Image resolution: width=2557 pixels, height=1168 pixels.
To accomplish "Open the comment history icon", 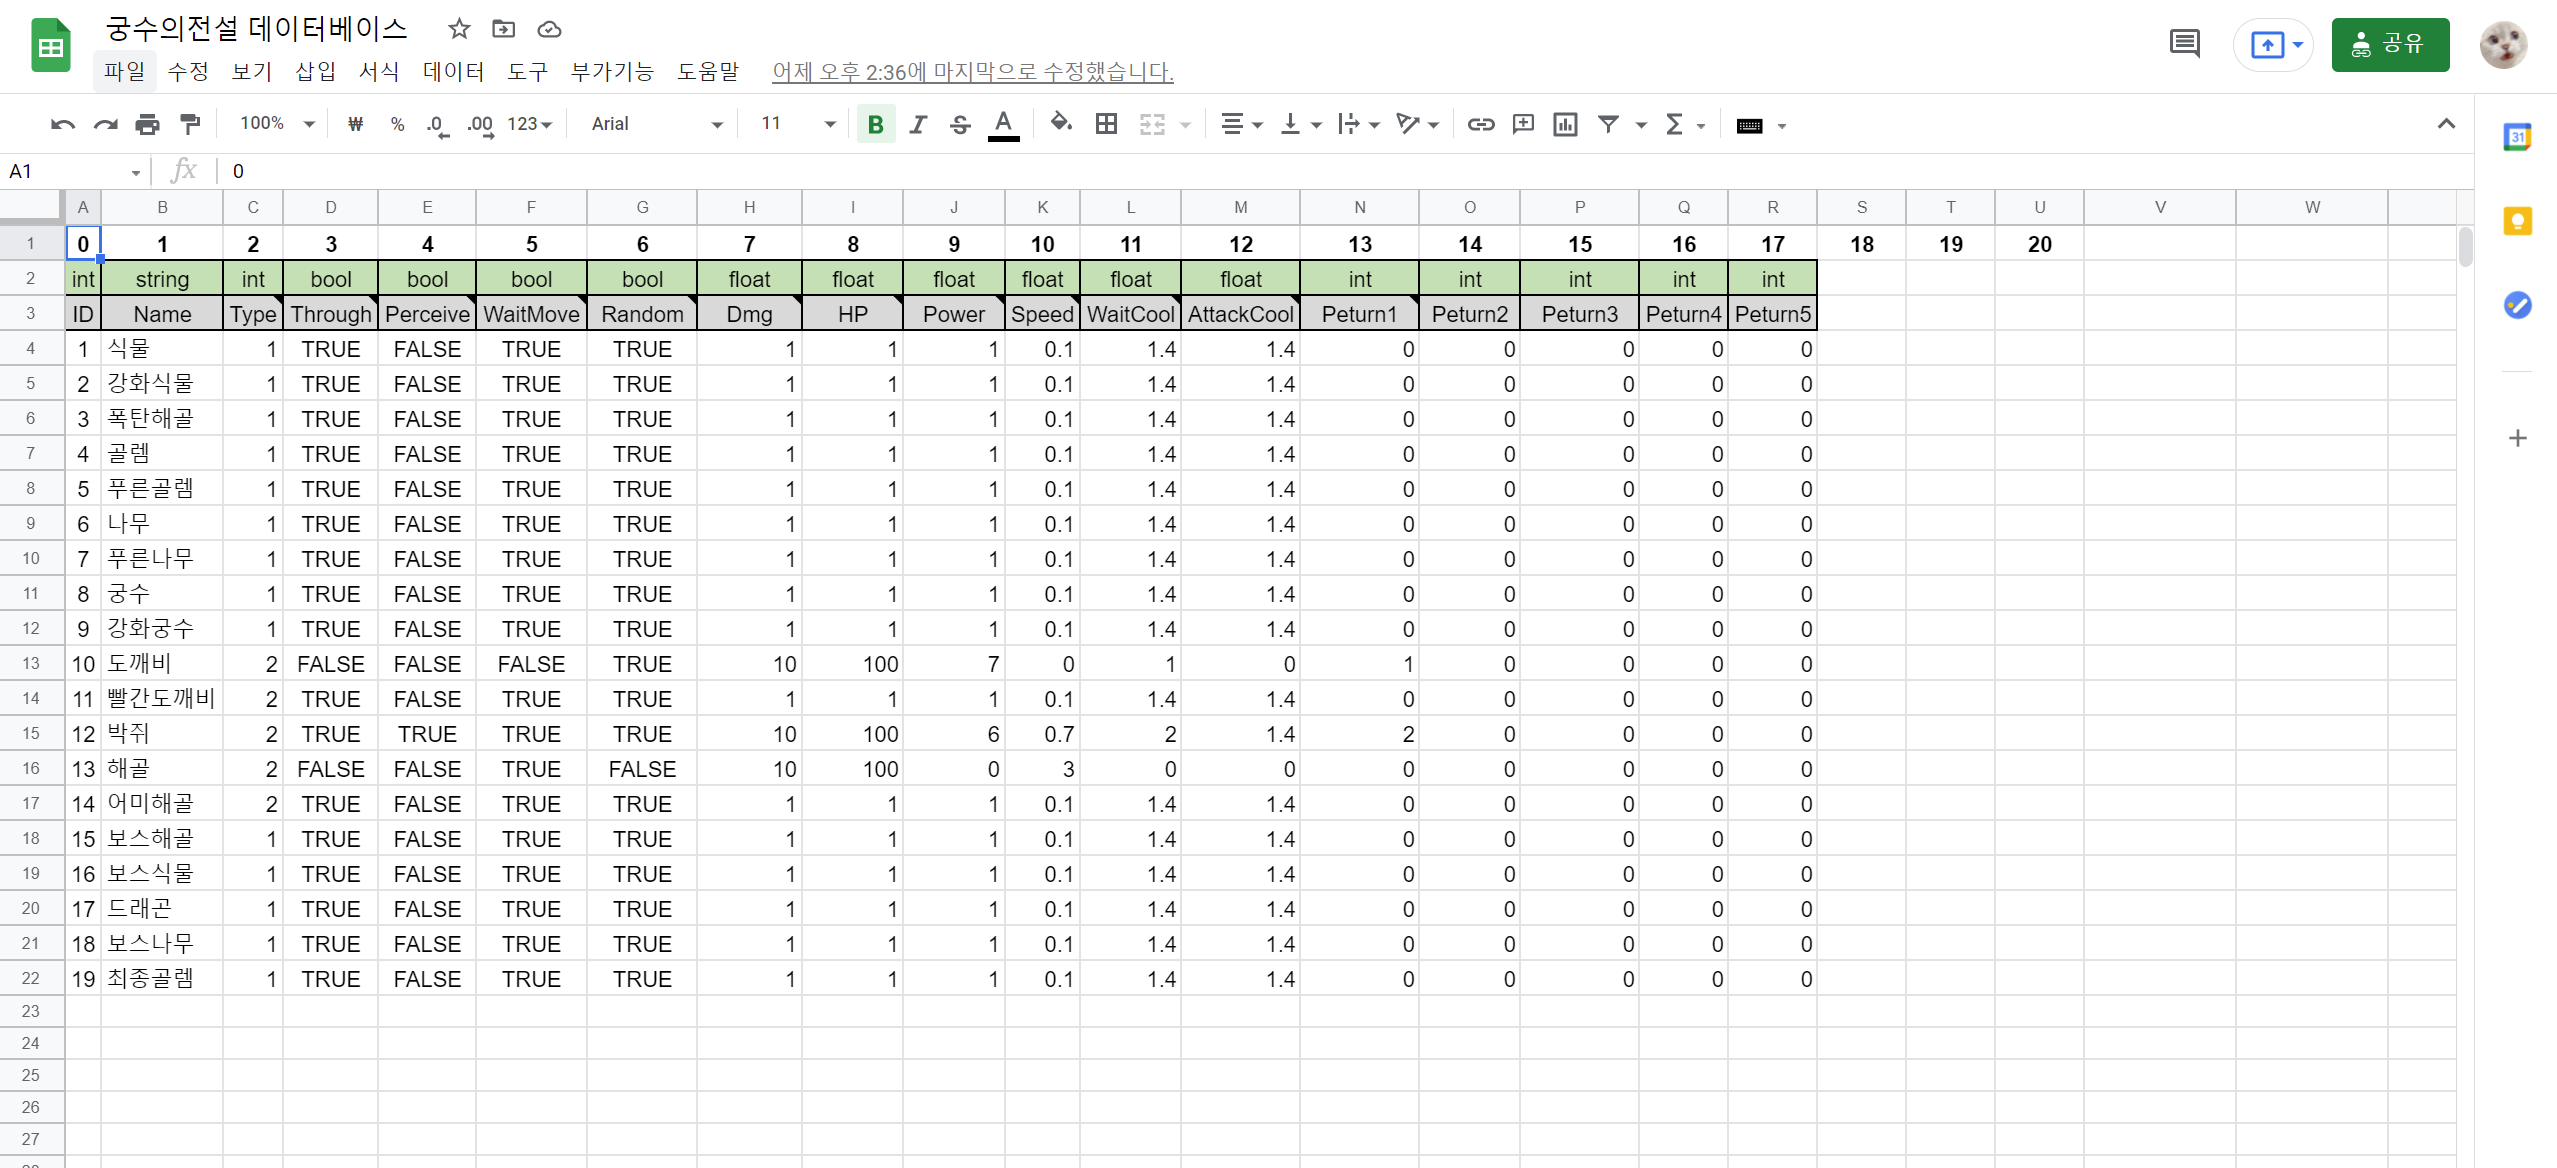I will point(2184,44).
